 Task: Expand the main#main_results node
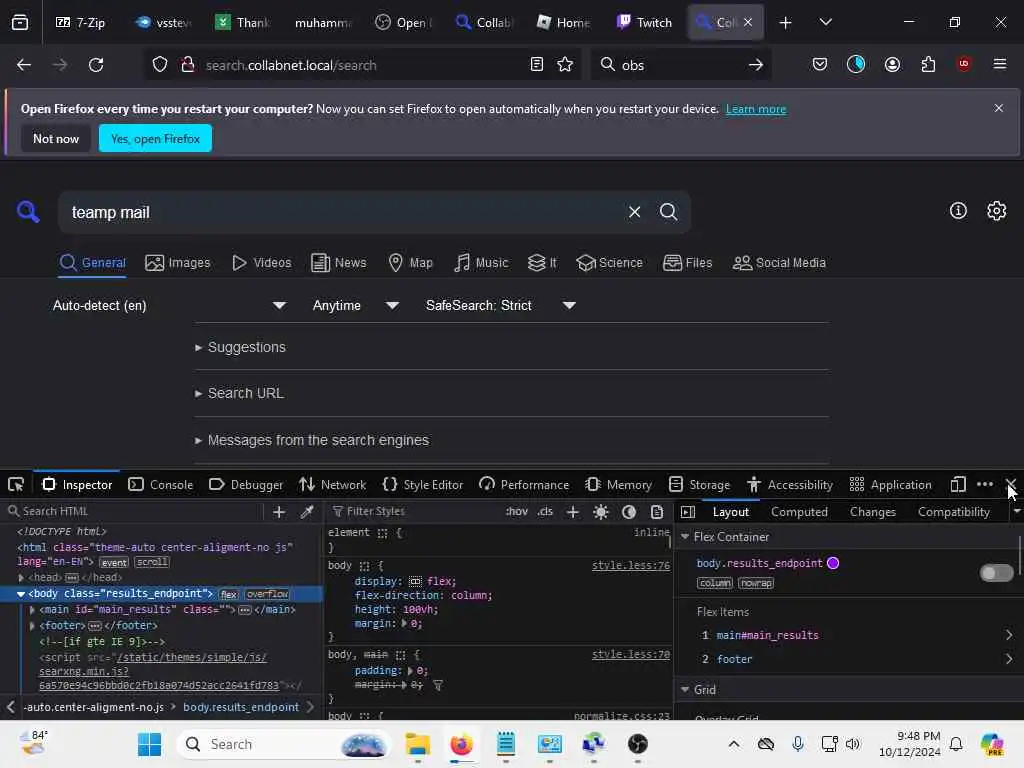(32, 609)
